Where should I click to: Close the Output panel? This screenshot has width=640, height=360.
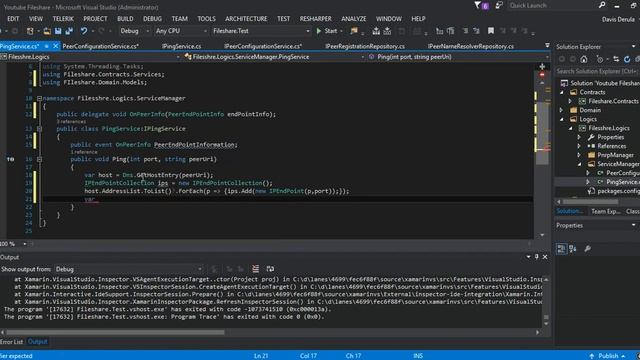tap(545, 257)
